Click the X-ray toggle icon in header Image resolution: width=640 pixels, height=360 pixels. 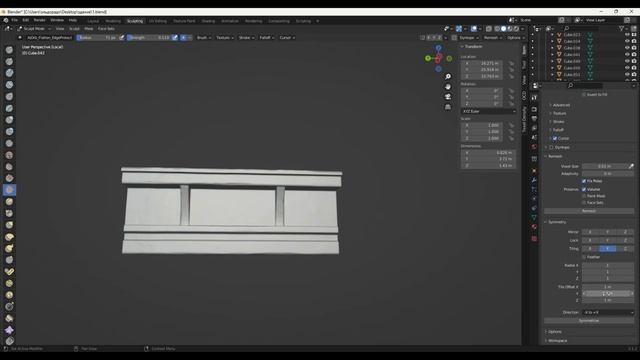[489, 29]
